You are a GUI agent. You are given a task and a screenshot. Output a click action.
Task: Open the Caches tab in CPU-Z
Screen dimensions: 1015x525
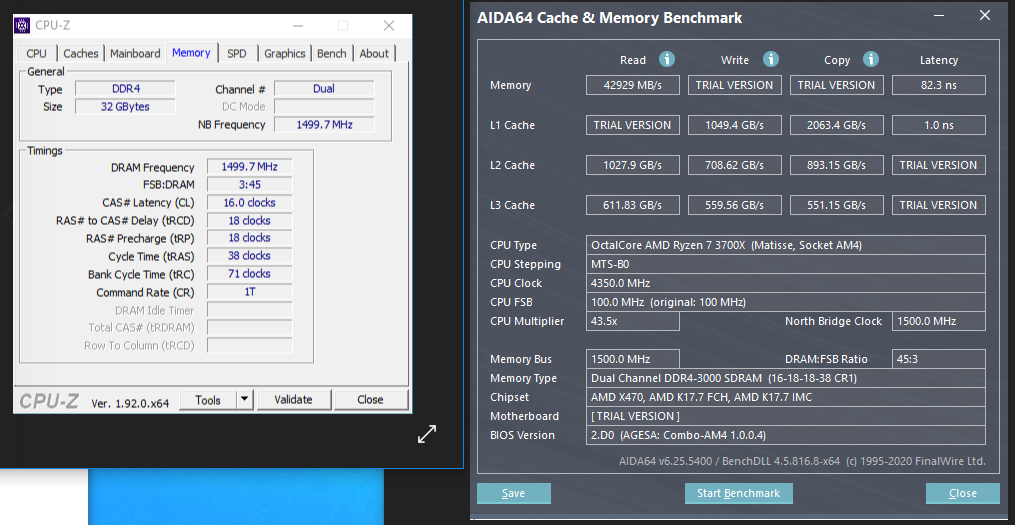(81, 54)
